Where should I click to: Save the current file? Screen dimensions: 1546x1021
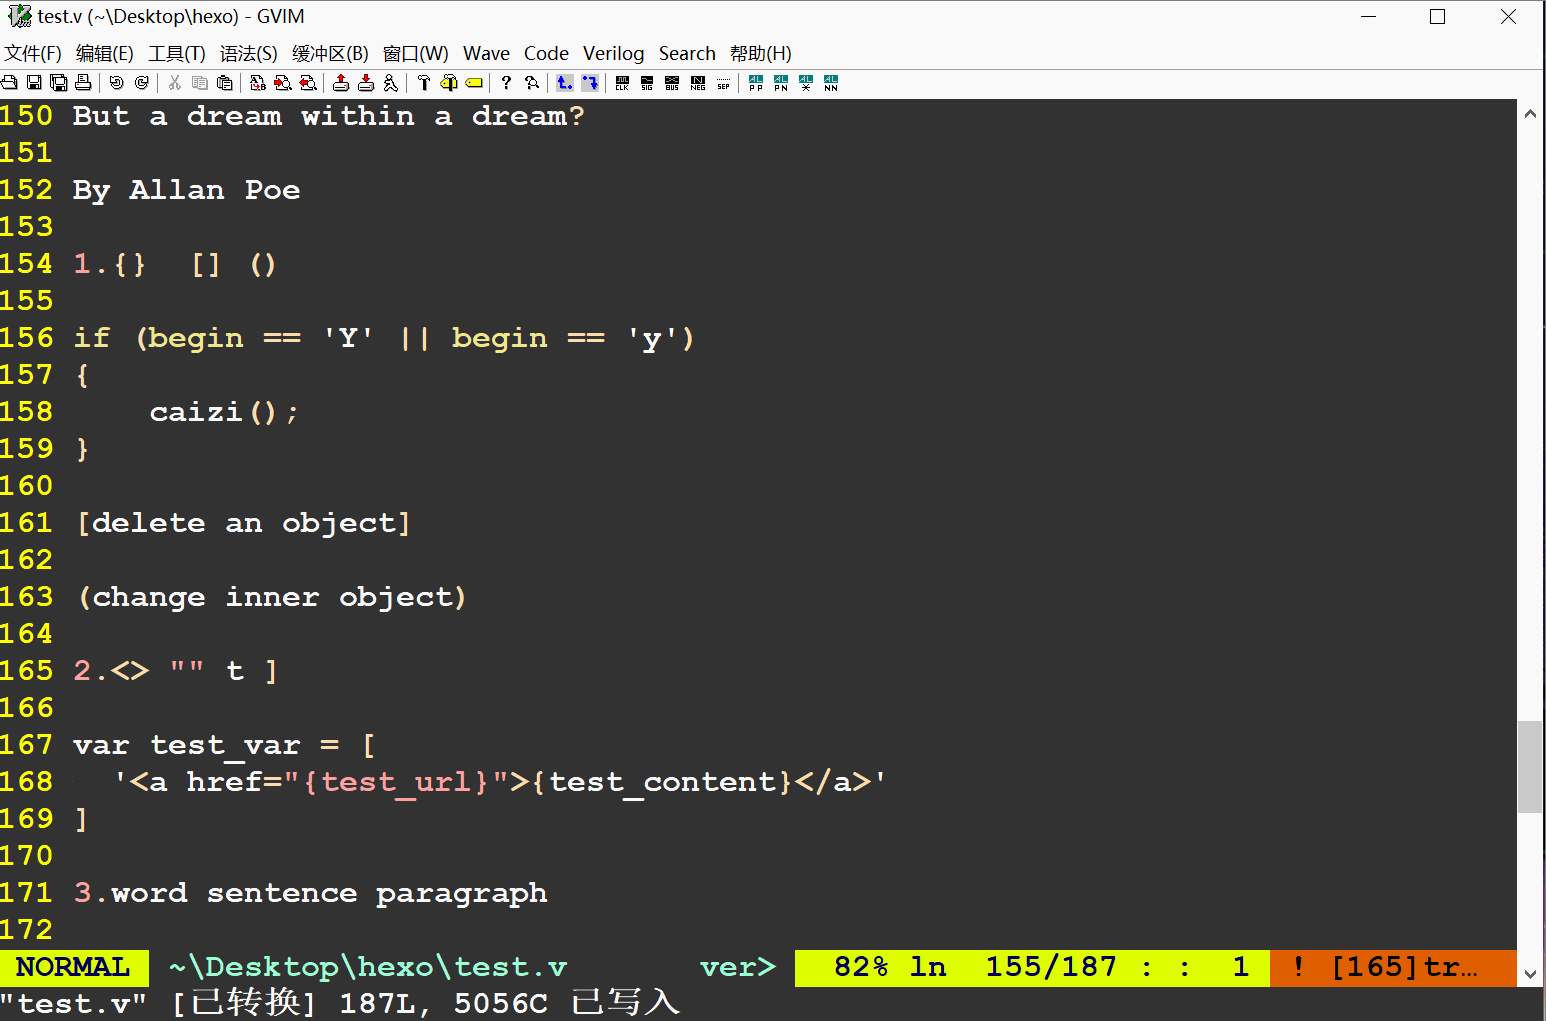click(x=34, y=82)
